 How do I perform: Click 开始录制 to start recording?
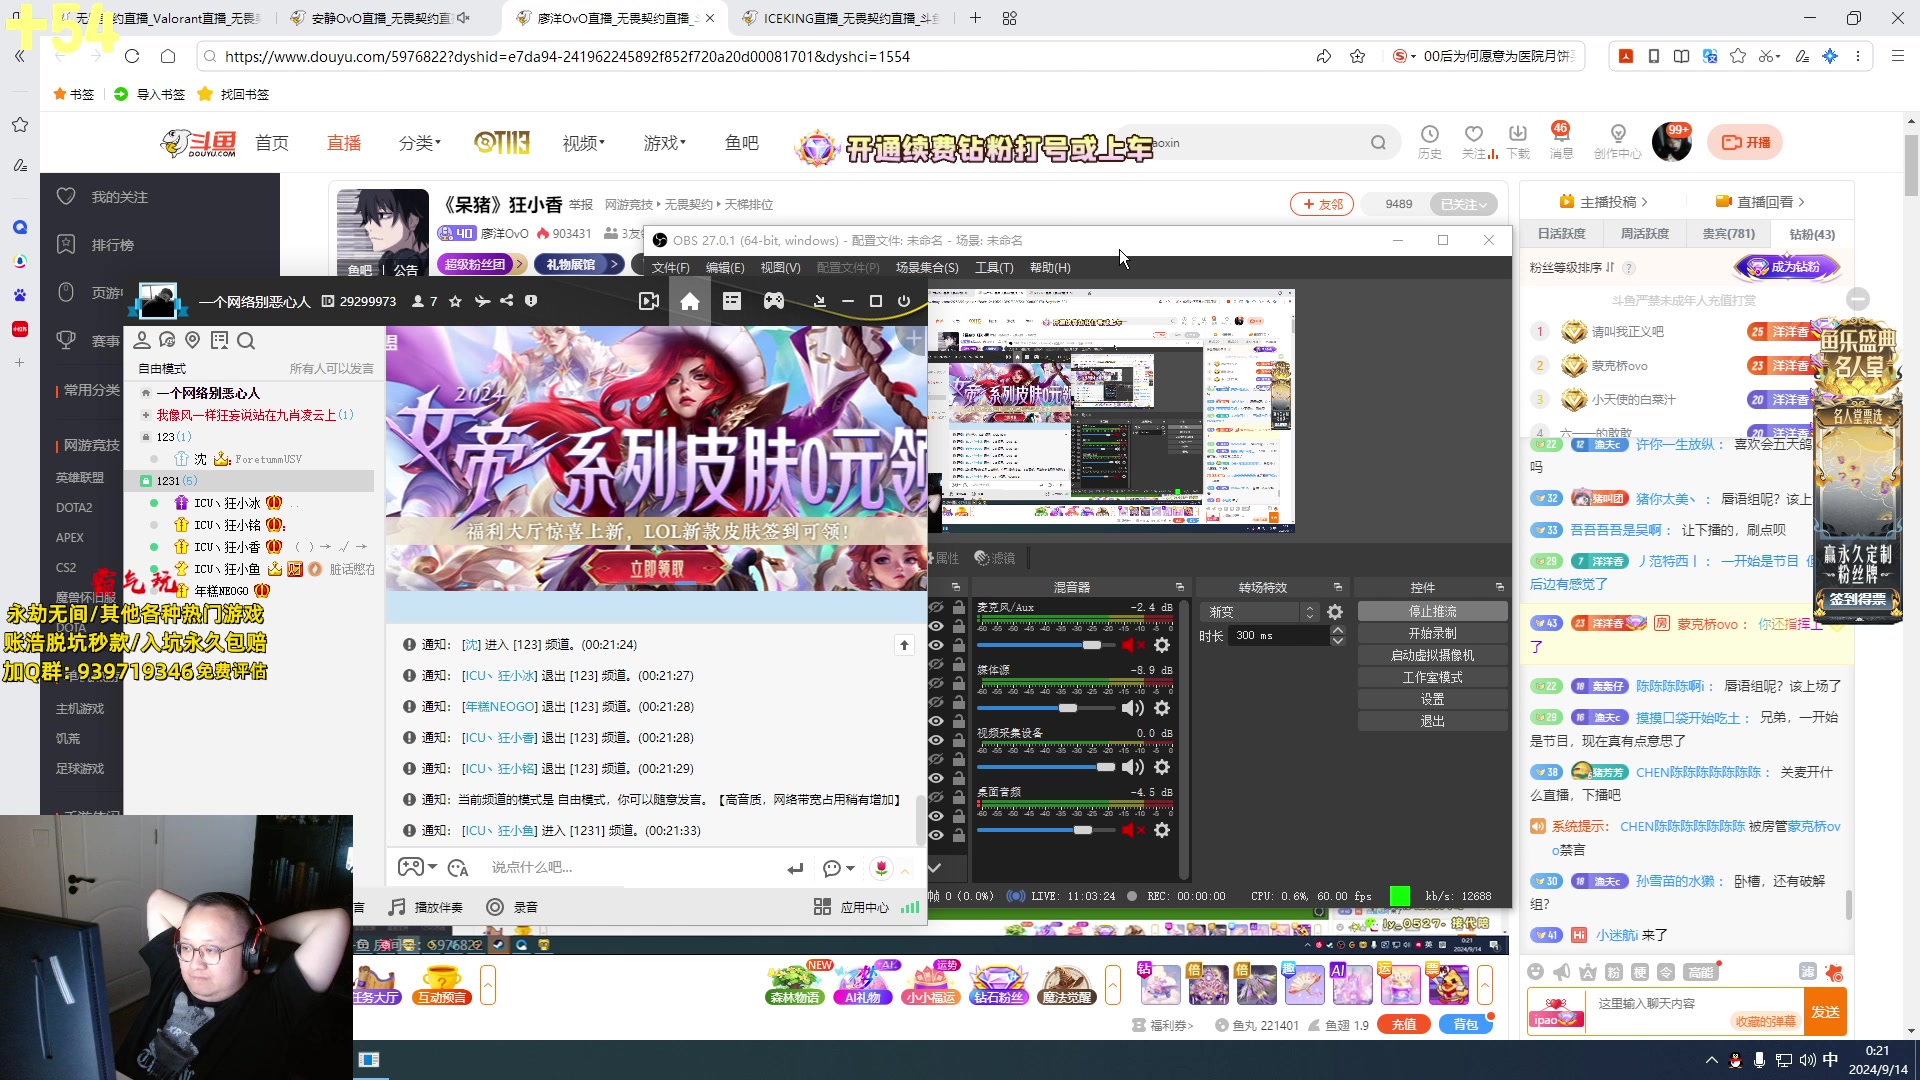click(1432, 633)
